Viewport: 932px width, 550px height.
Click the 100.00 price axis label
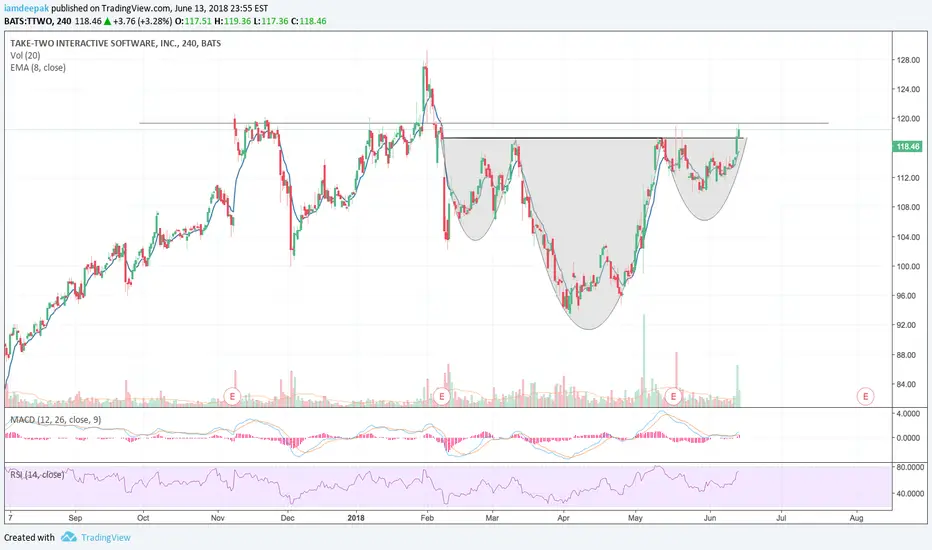(908, 266)
